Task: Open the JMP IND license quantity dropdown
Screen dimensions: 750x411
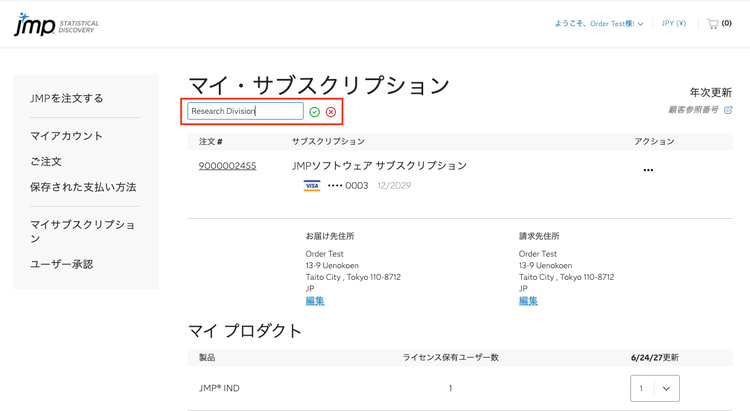Action: (655, 389)
